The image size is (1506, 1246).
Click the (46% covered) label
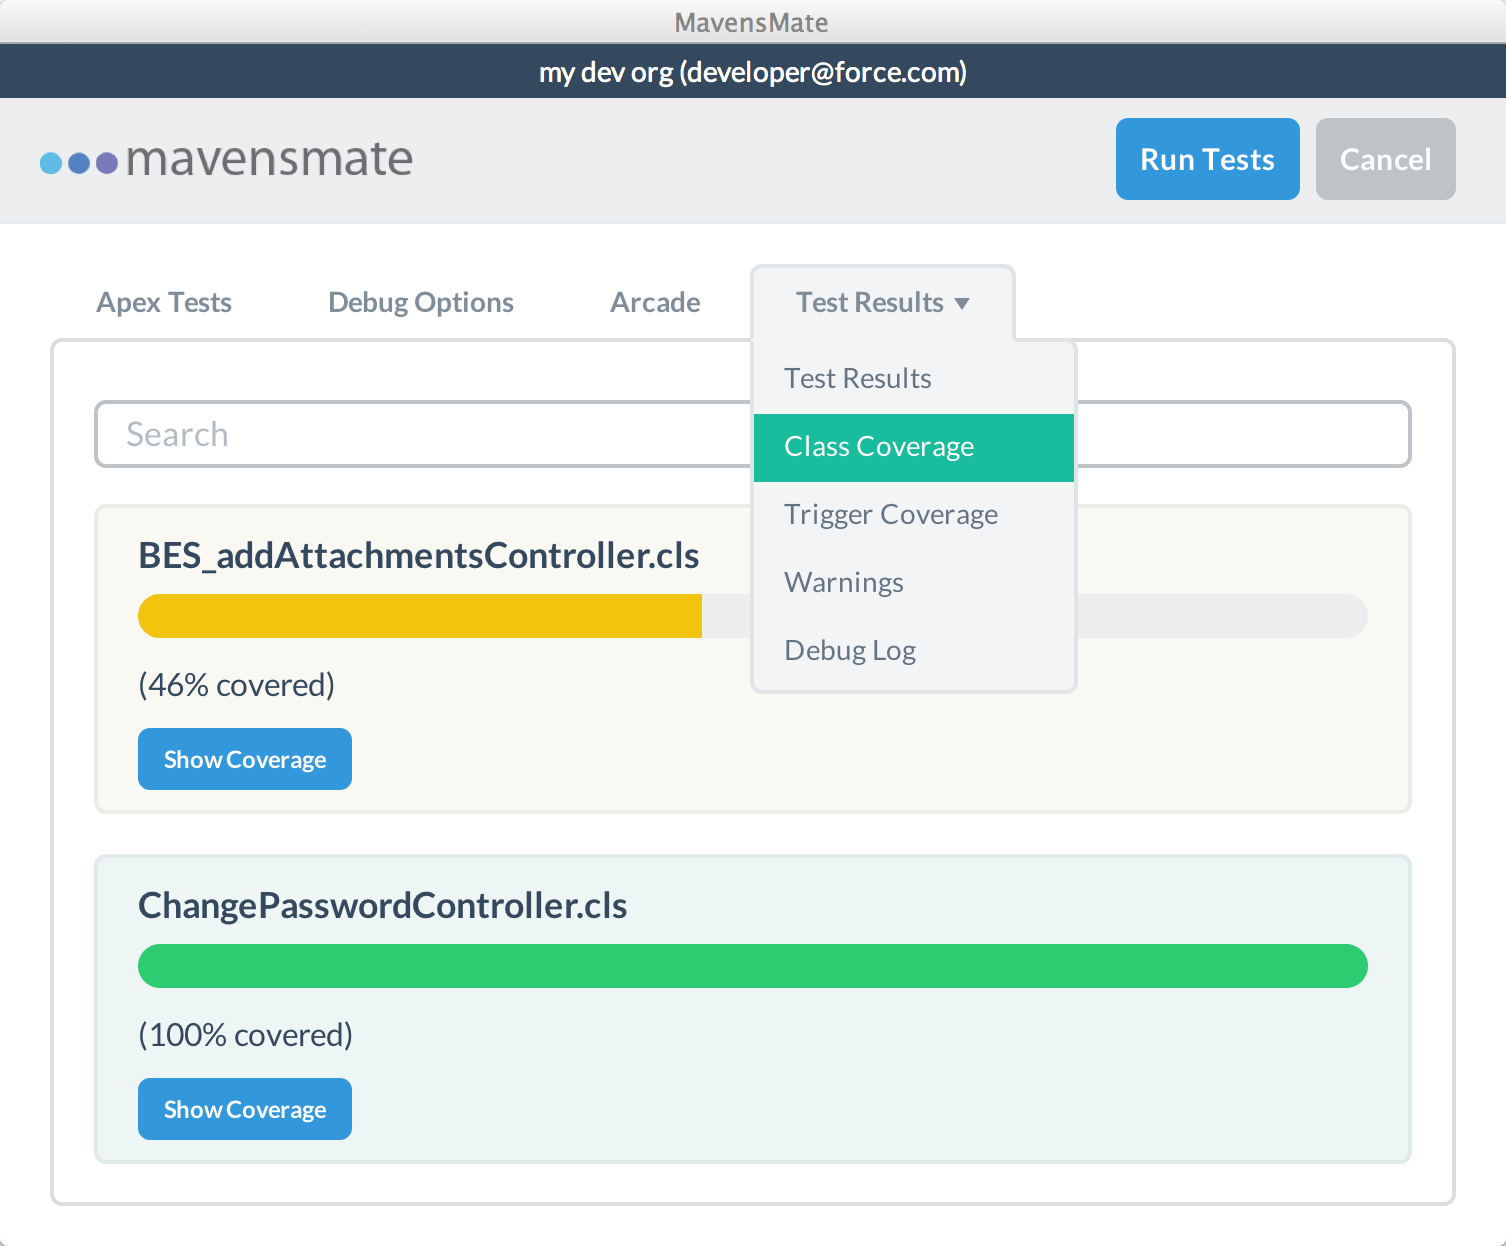(237, 685)
